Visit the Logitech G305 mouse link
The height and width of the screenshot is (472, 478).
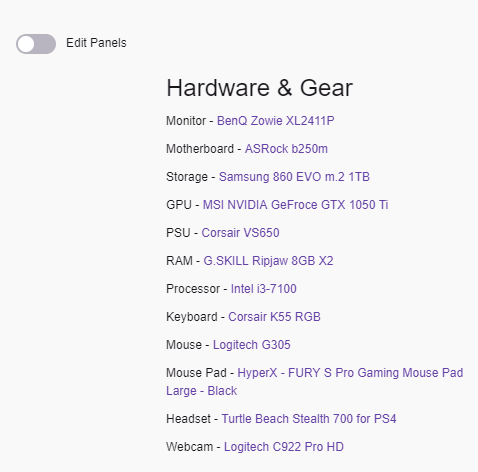point(252,345)
